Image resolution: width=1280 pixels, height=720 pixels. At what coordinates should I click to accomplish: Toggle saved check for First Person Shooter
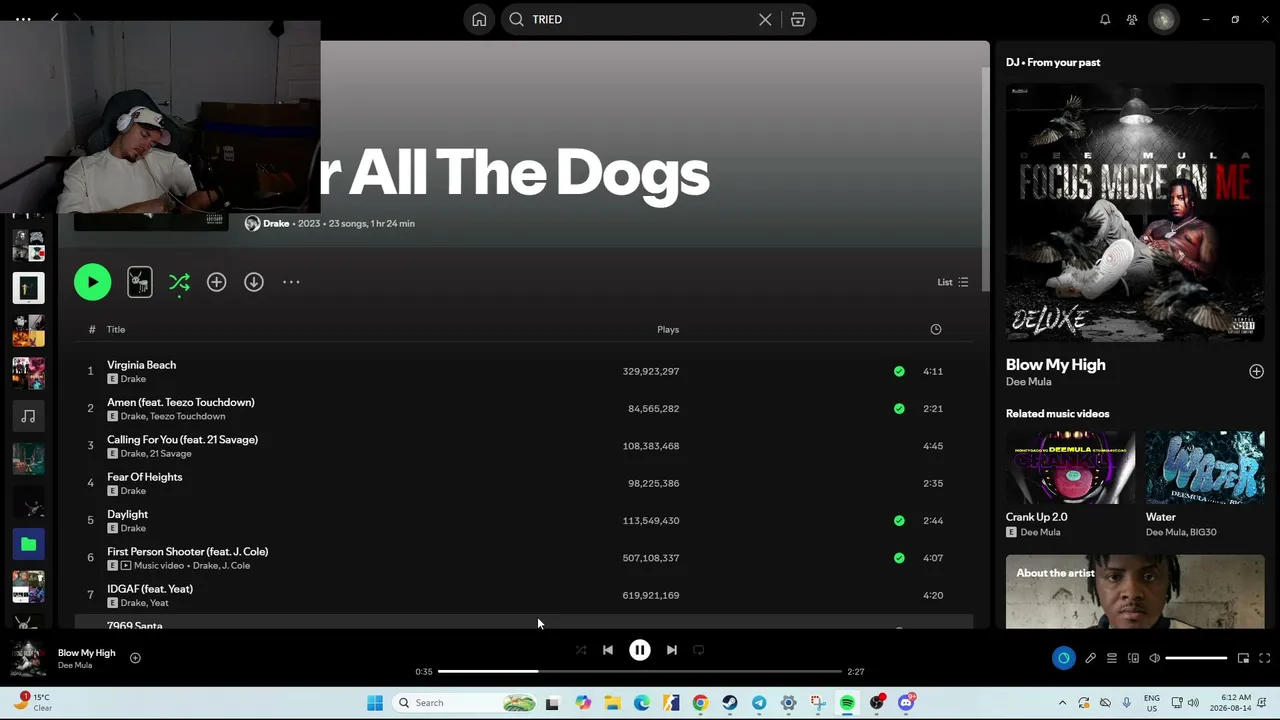click(x=899, y=558)
